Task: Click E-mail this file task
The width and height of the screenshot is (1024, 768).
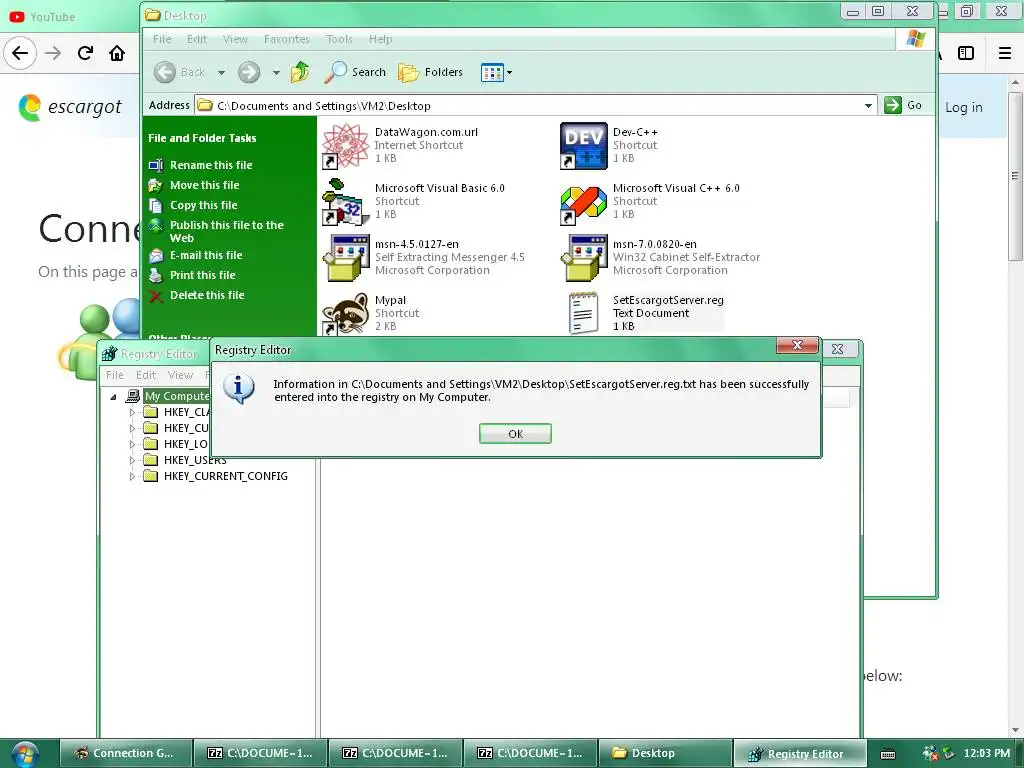Action: click(x=206, y=255)
